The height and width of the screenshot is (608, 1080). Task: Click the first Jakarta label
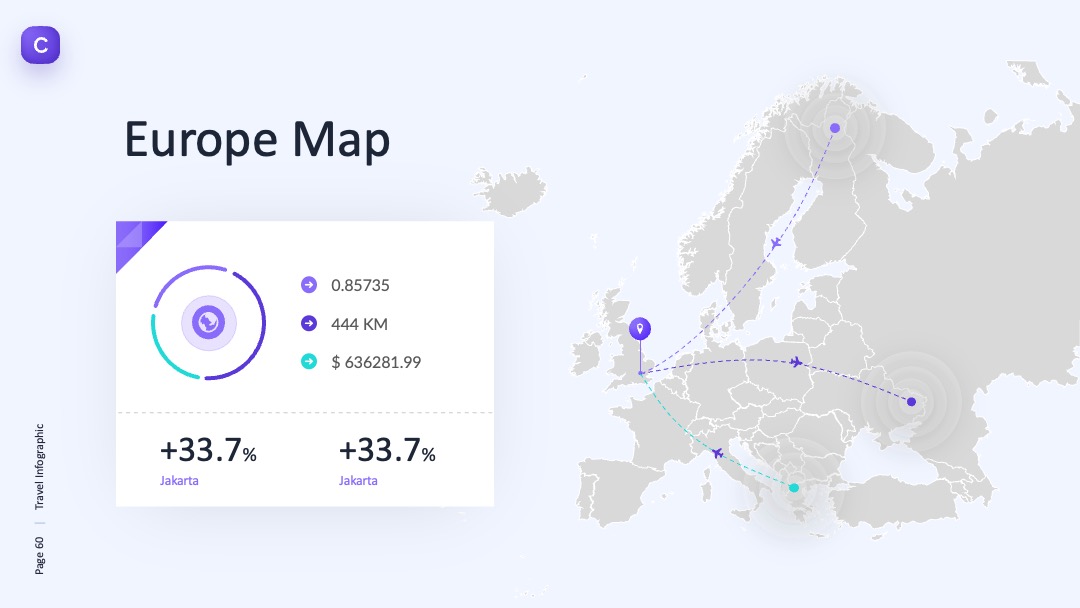(x=179, y=481)
